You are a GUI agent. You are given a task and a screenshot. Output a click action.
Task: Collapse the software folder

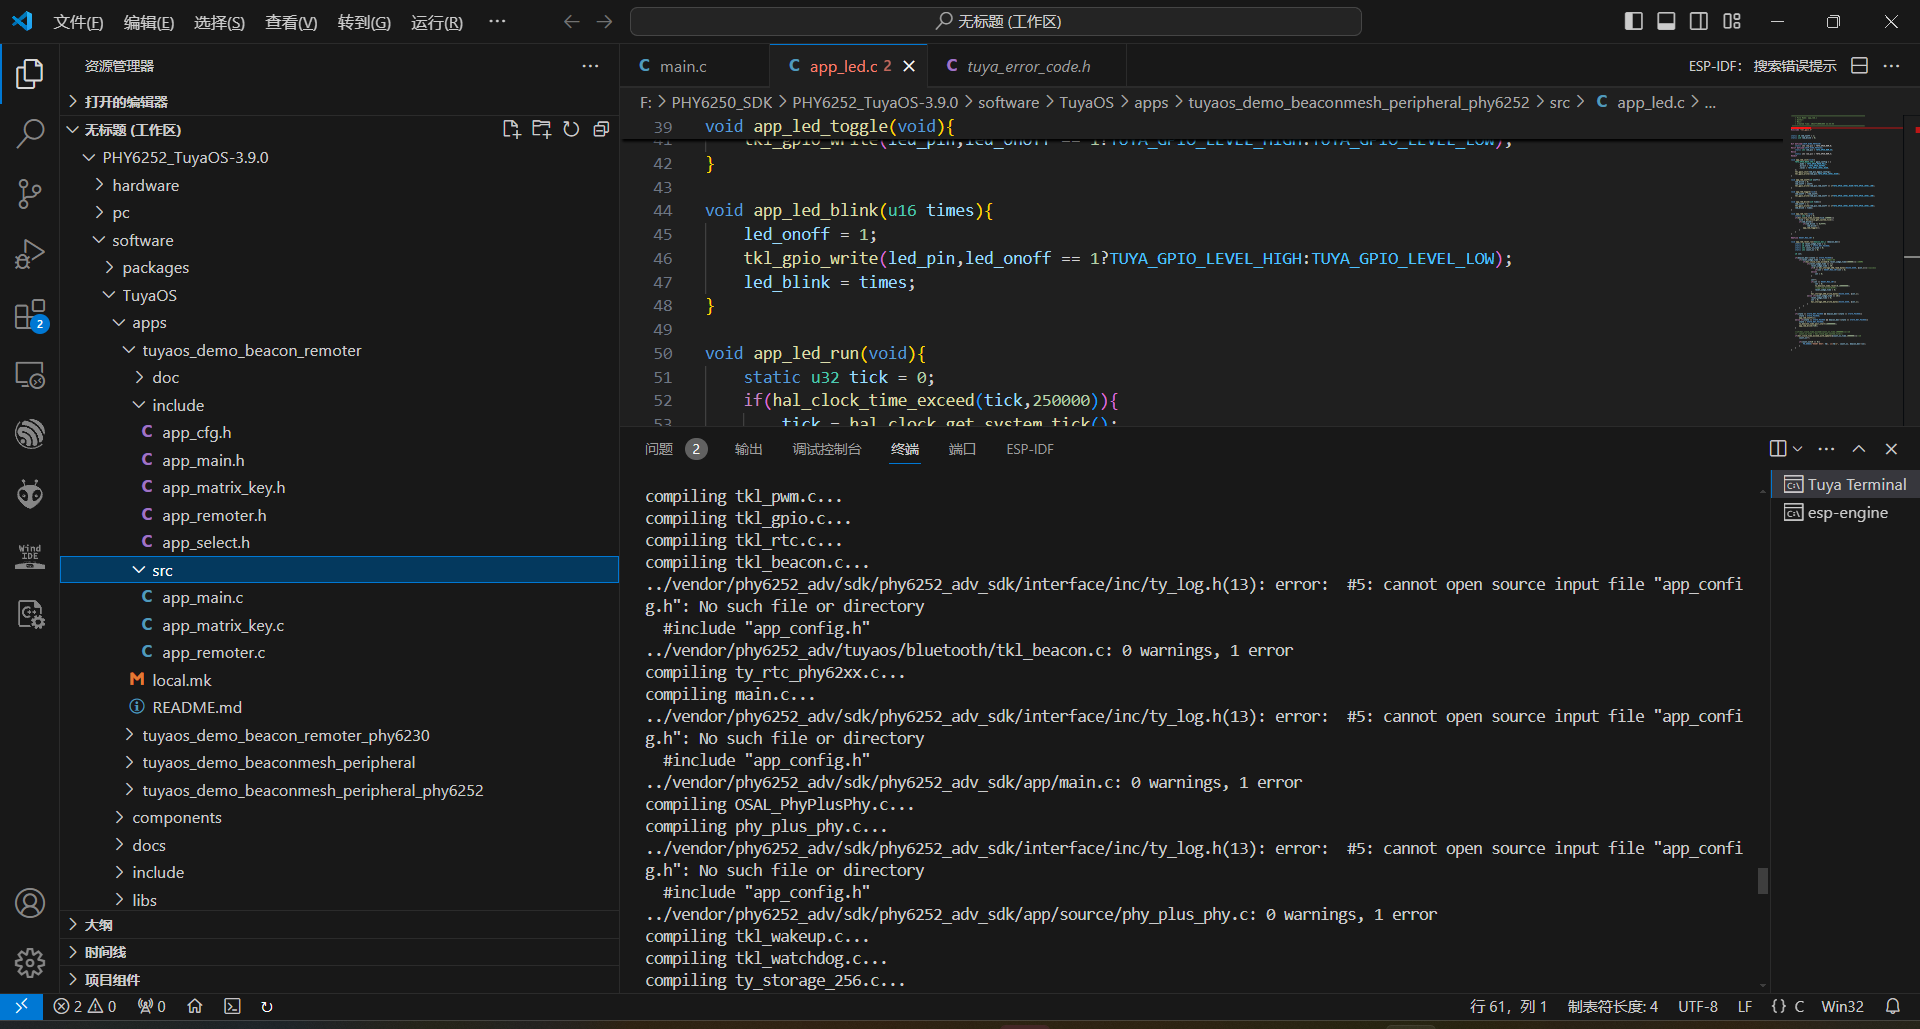tap(339, 240)
